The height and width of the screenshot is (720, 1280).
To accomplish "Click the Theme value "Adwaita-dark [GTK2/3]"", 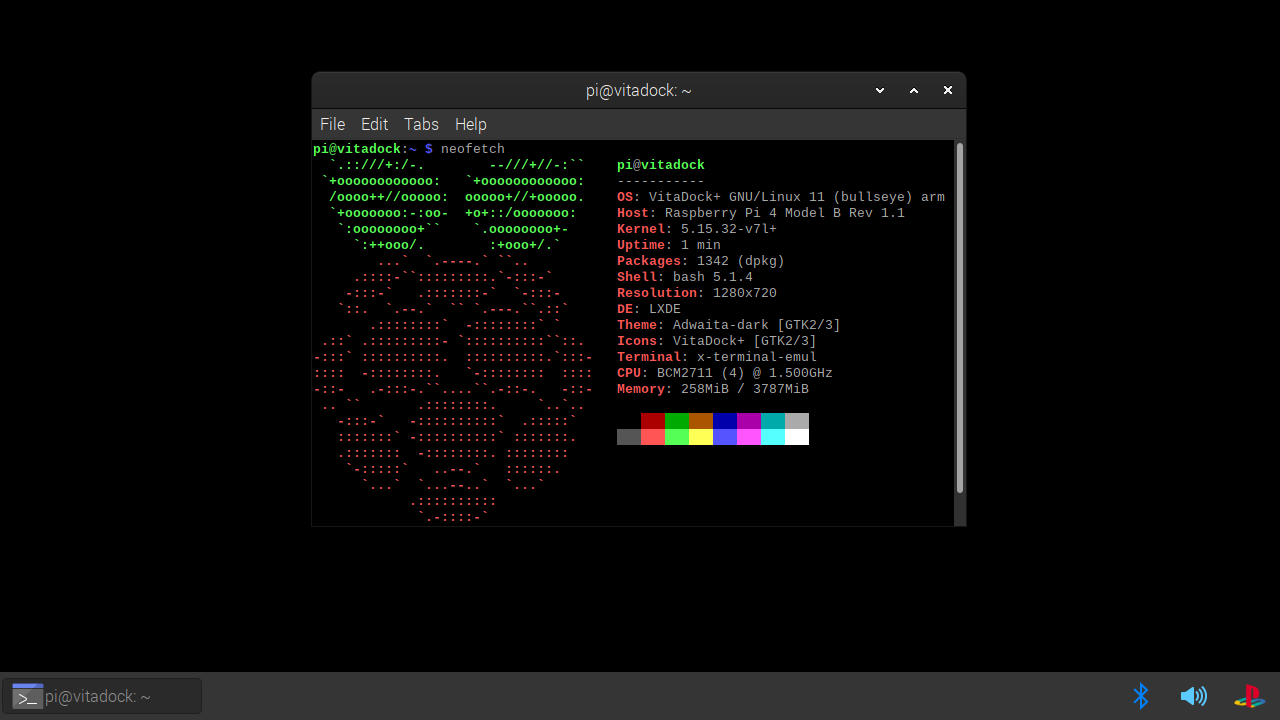I will [x=757, y=325].
